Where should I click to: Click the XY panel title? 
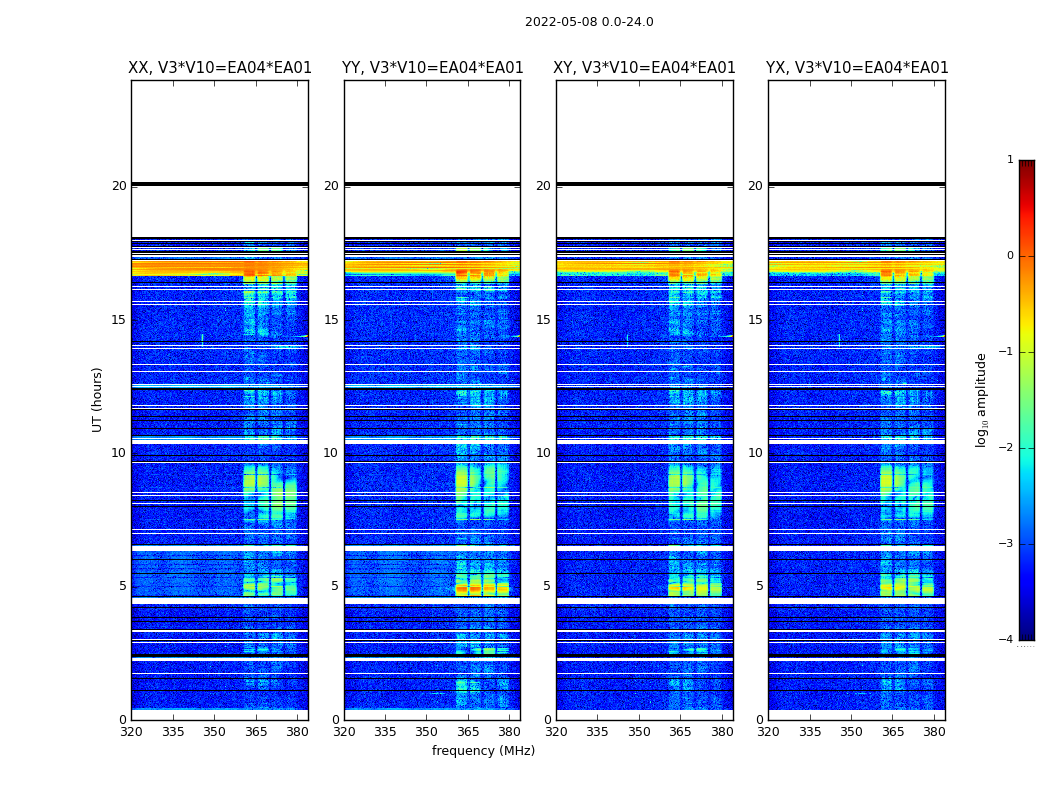coord(644,68)
